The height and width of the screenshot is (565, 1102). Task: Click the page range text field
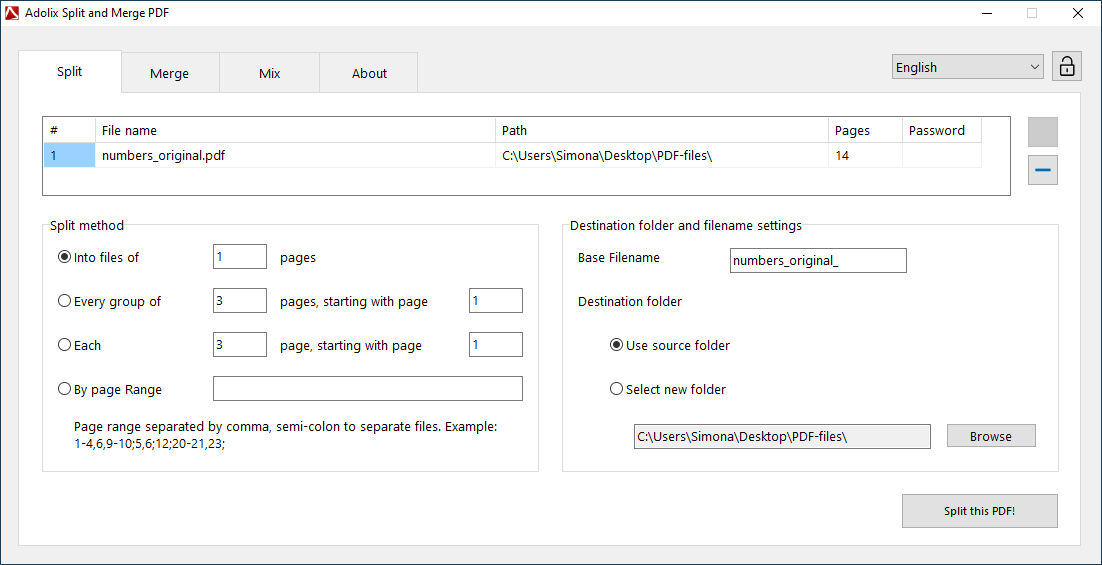click(x=367, y=389)
